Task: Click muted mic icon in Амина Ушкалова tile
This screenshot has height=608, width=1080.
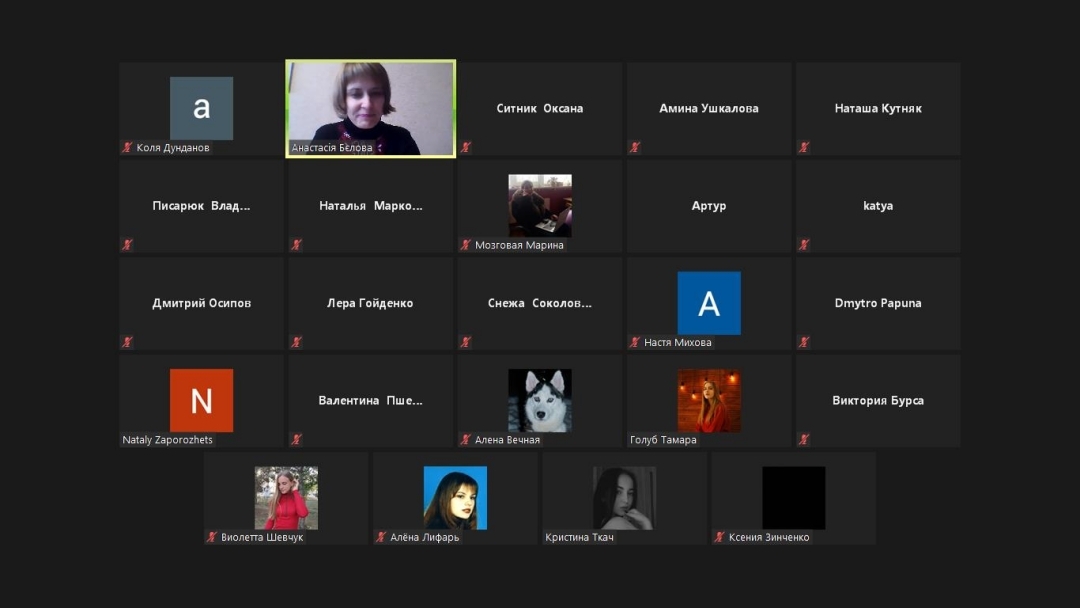Action: click(x=635, y=147)
